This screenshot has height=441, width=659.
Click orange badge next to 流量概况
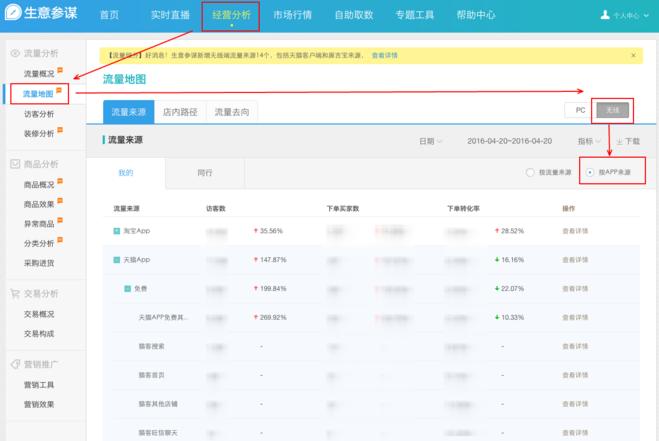[x=60, y=70]
